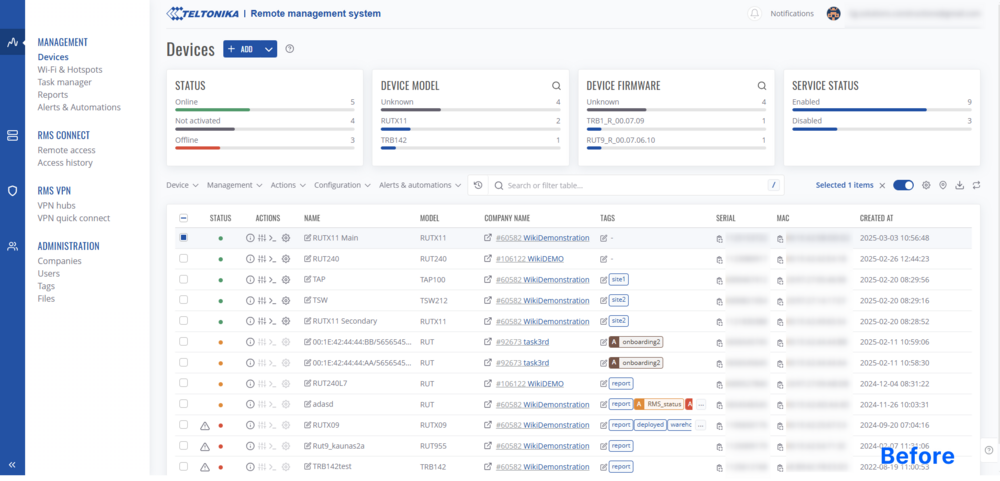Open the map location pin icon
1000x481 pixels.
(943, 185)
